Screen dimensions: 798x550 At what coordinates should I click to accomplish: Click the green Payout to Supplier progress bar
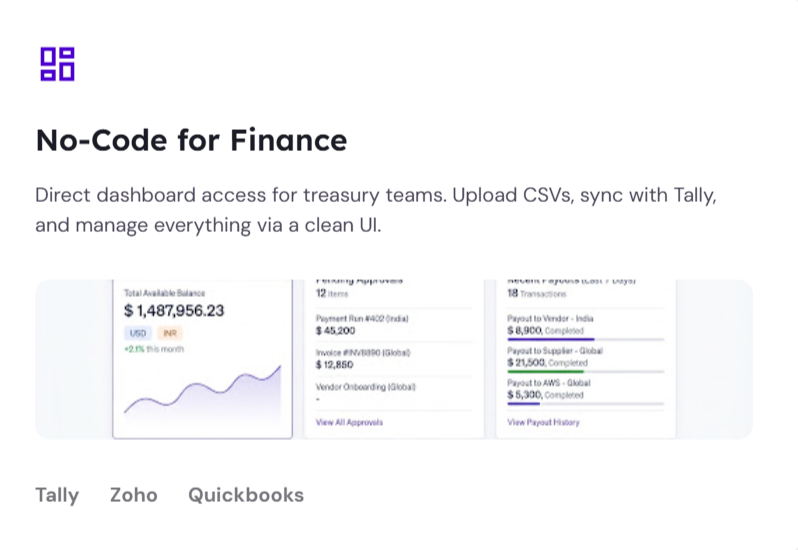coord(585,371)
